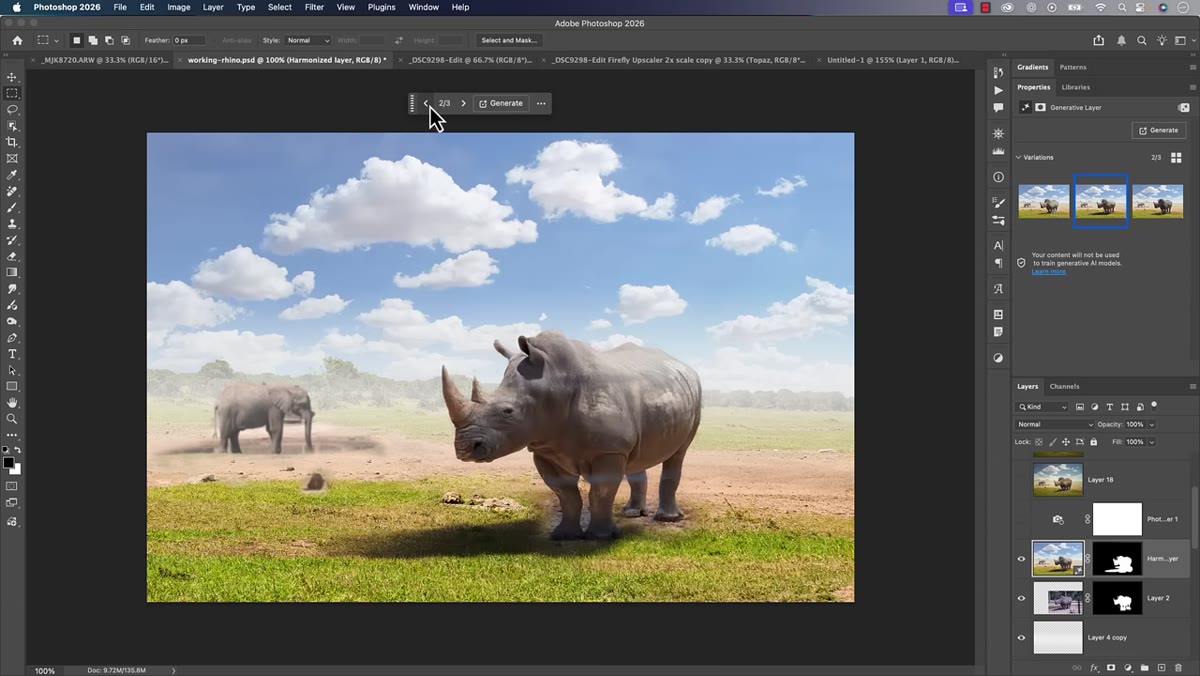Select the Lasso tool
Image resolution: width=1200 pixels, height=676 pixels.
pos(12,109)
